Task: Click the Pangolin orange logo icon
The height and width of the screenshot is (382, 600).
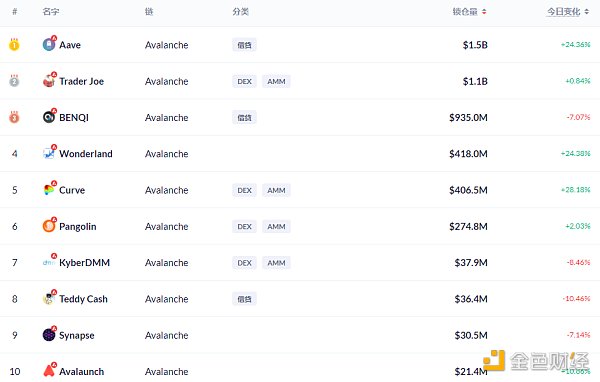Action: [x=49, y=226]
